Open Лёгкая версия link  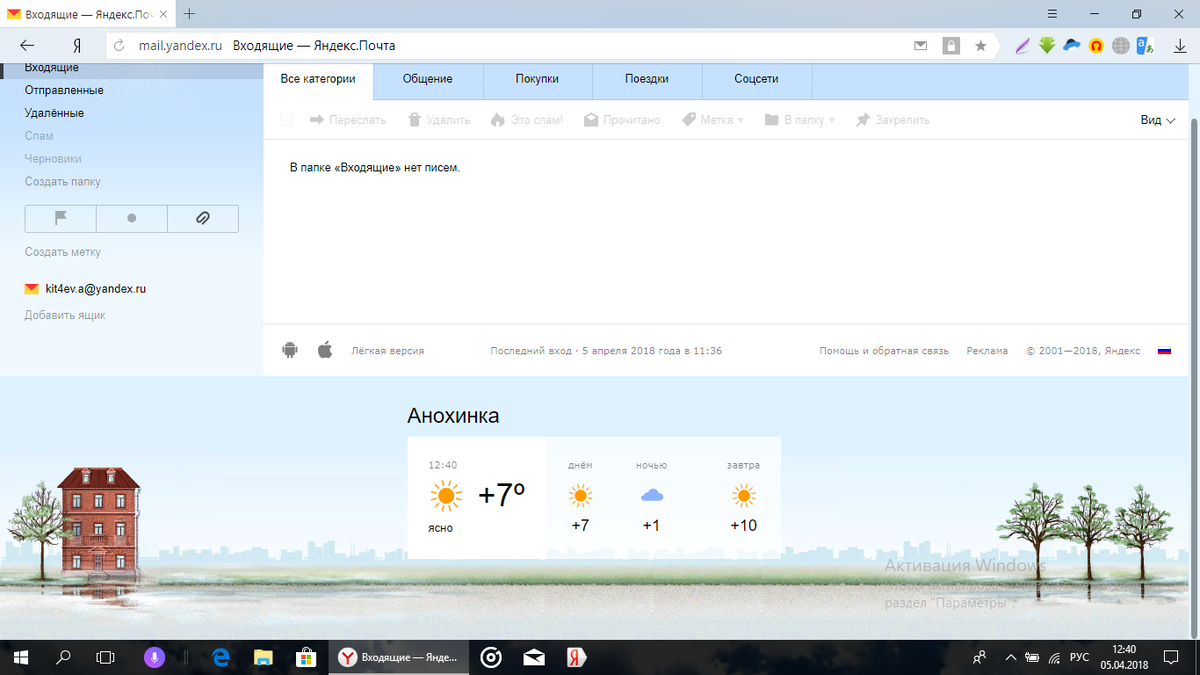[x=388, y=351]
